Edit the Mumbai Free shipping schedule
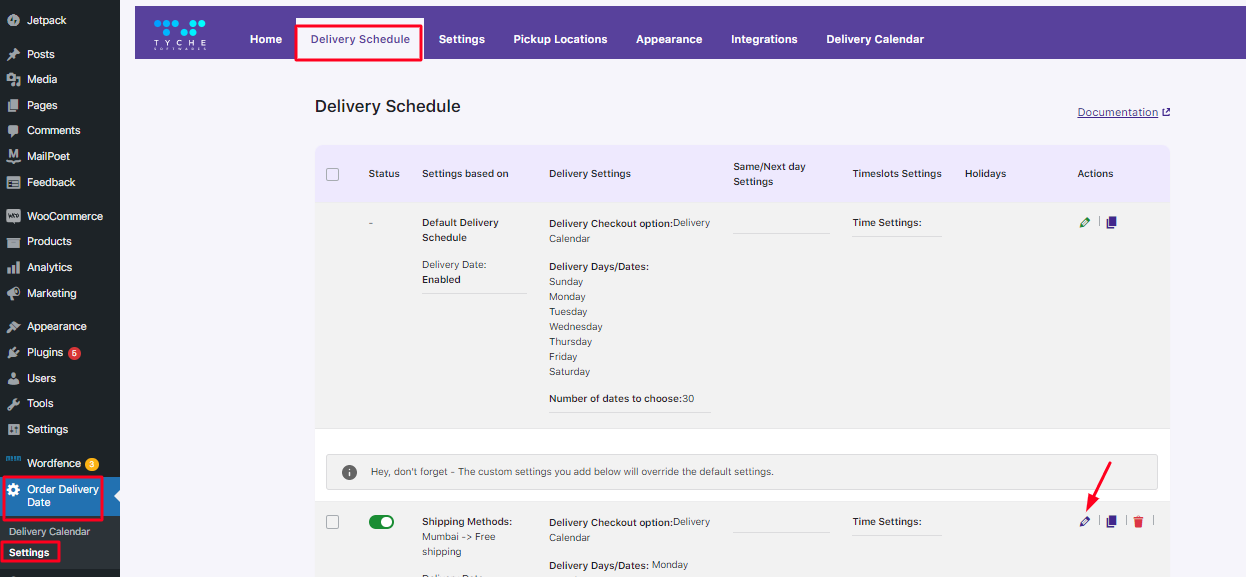Image resolution: width=1246 pixels, height=577 pixels. pos(1085,522)
